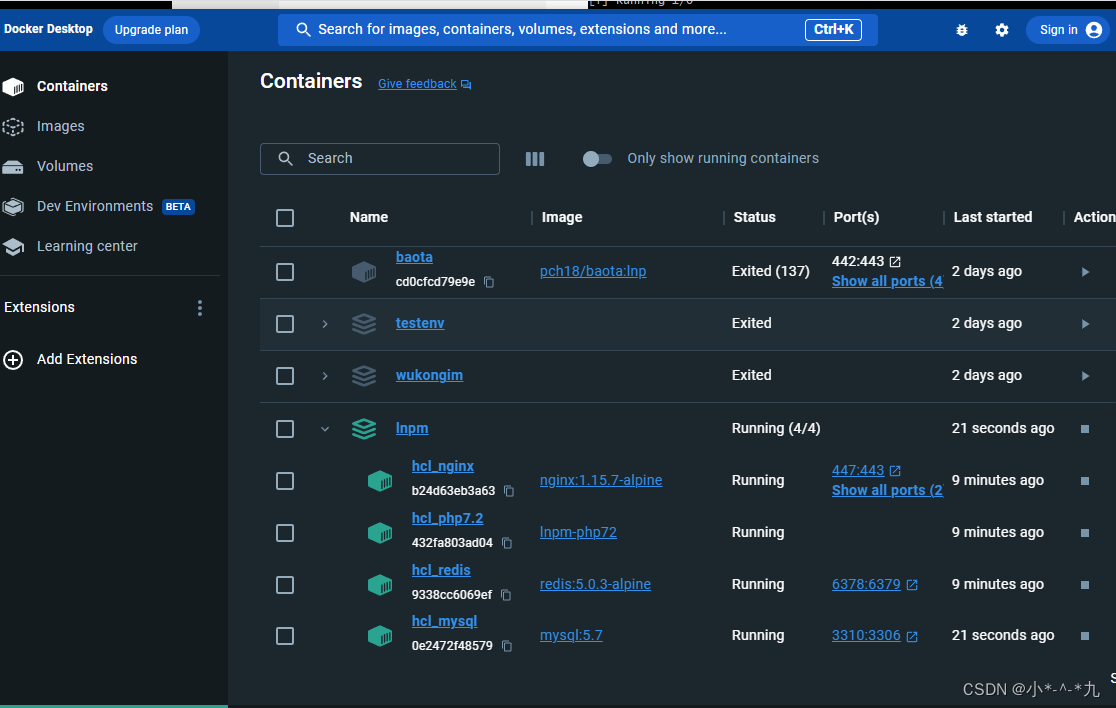Check the testenv row checkbox
Viewport: 1116px width, 708px height.
tap(285, 324)
